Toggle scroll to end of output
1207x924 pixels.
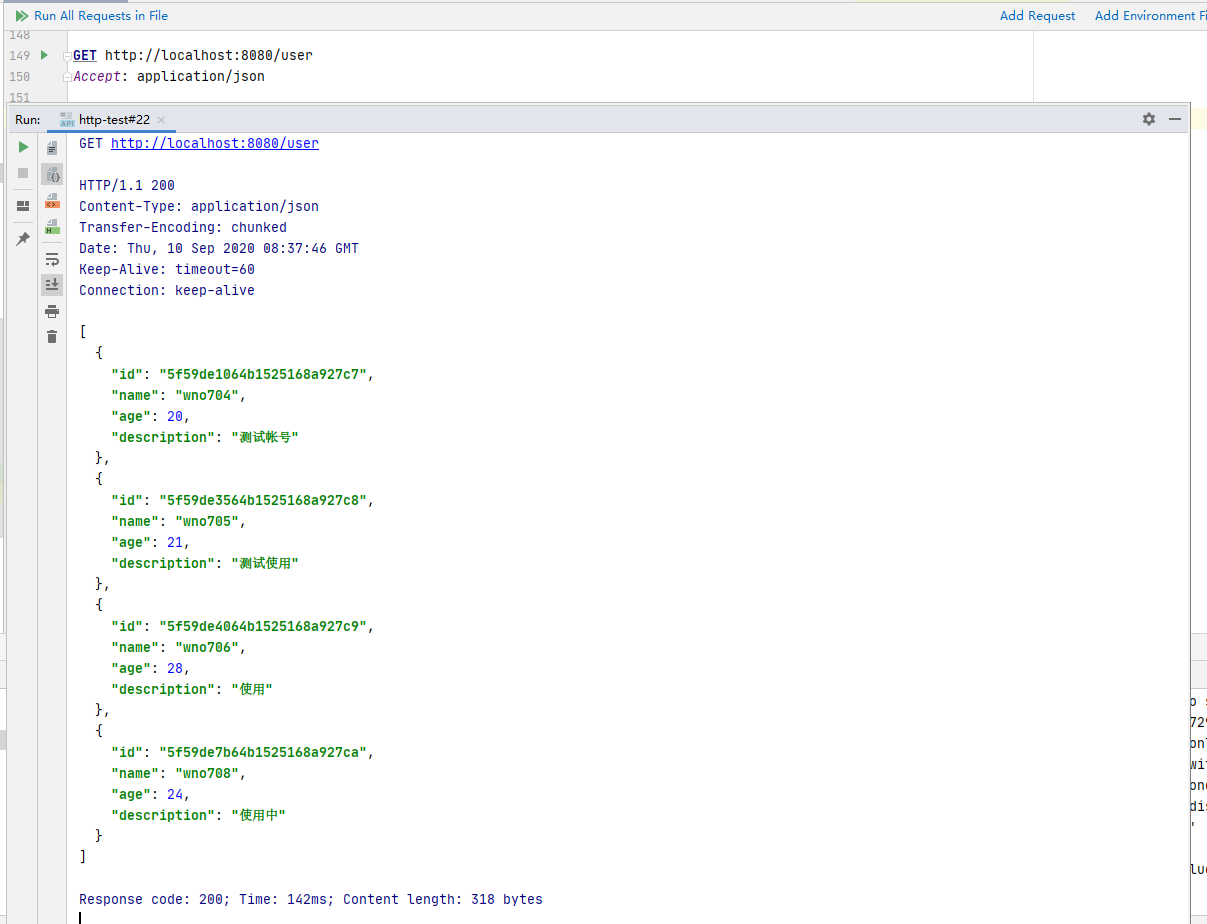pyautogui.click(x=52, y=285)
